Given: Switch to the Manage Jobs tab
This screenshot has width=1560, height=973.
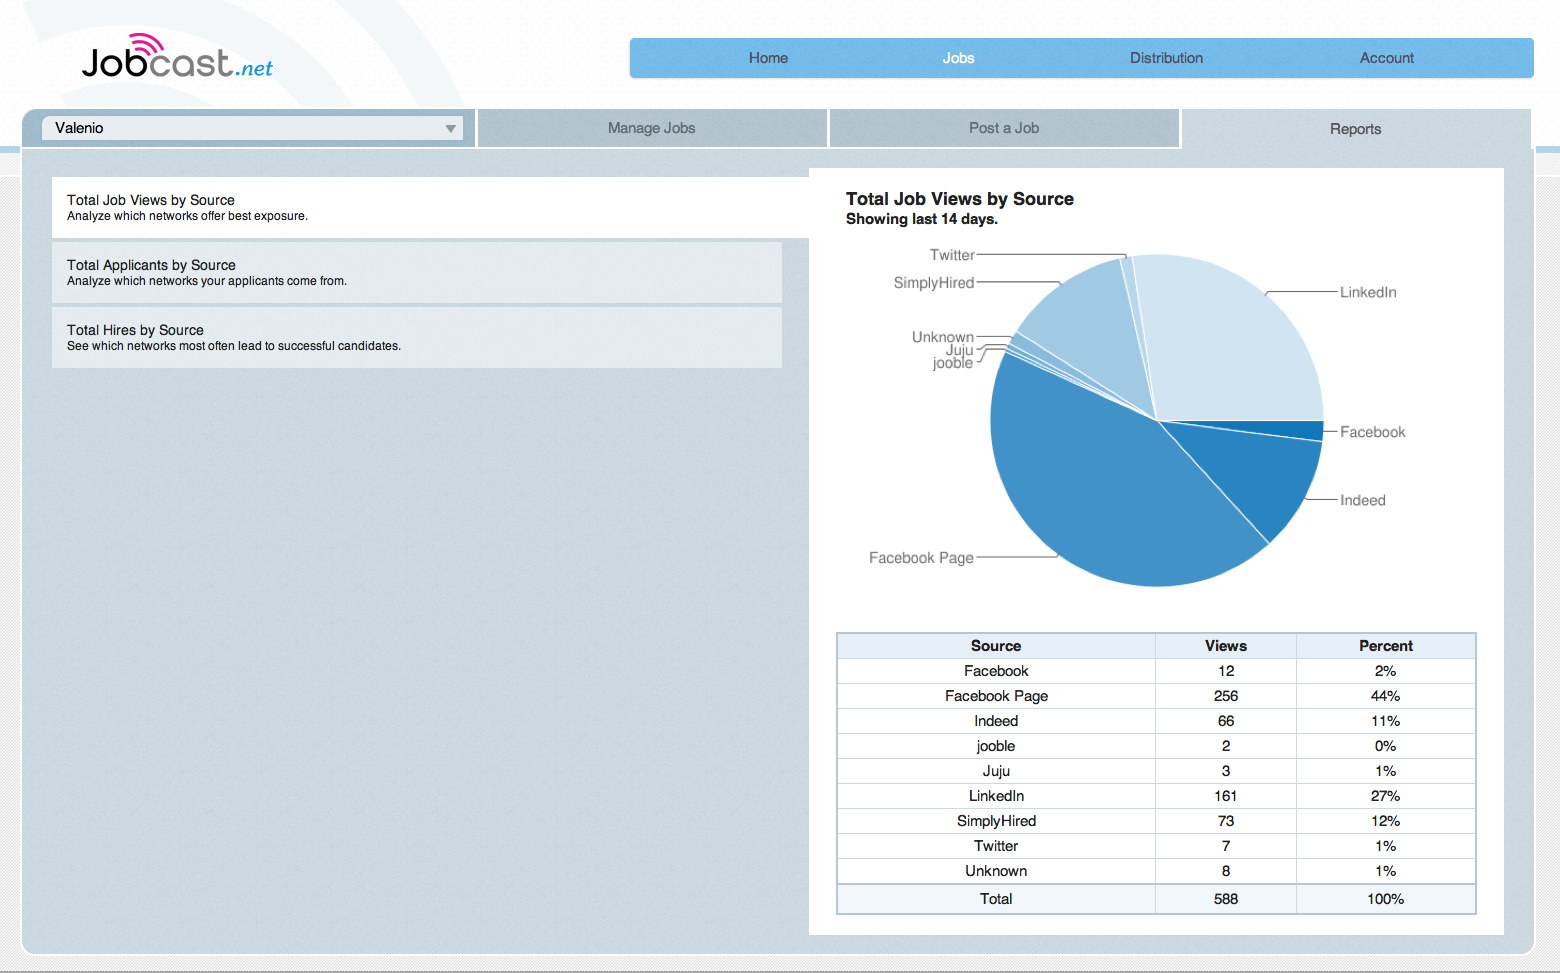Looking at the screenshot, I should pyautogui.click(x=652, y=128).
